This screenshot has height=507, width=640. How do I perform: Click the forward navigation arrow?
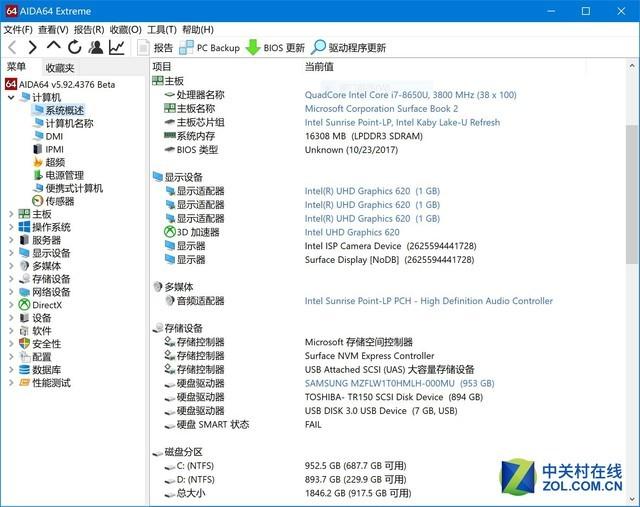click(32, 47)
